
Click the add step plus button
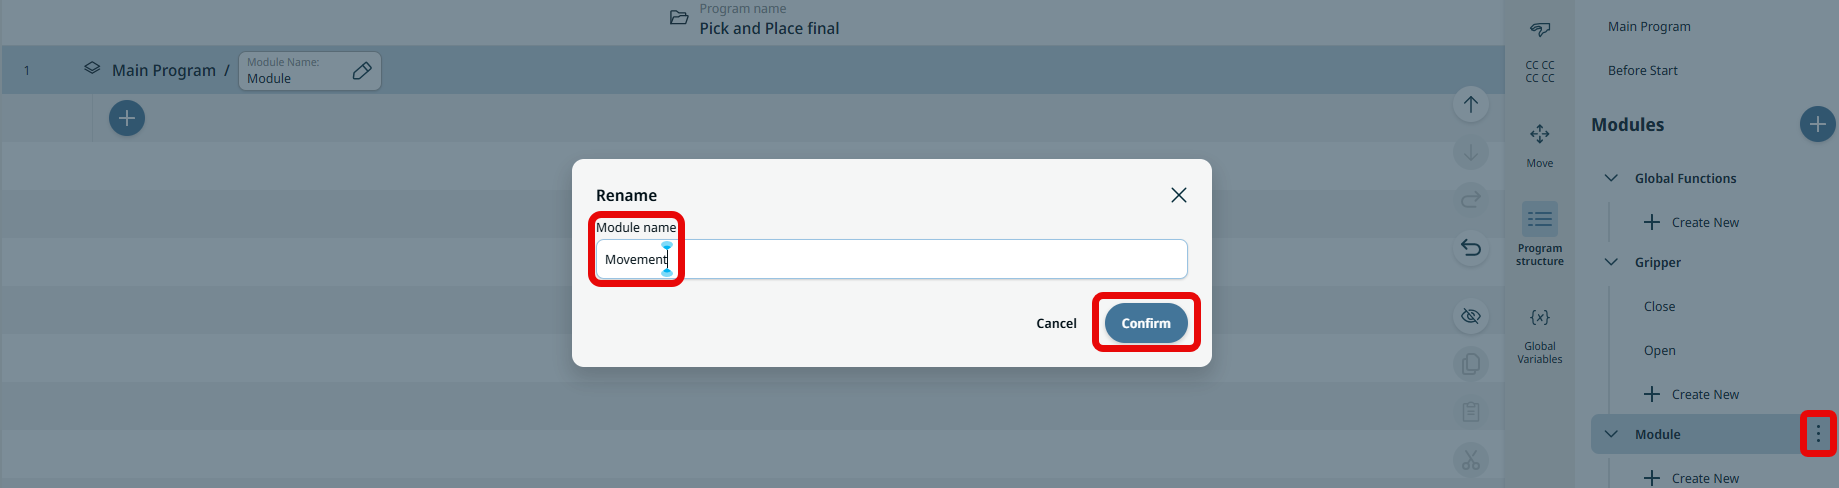[127, 118]
